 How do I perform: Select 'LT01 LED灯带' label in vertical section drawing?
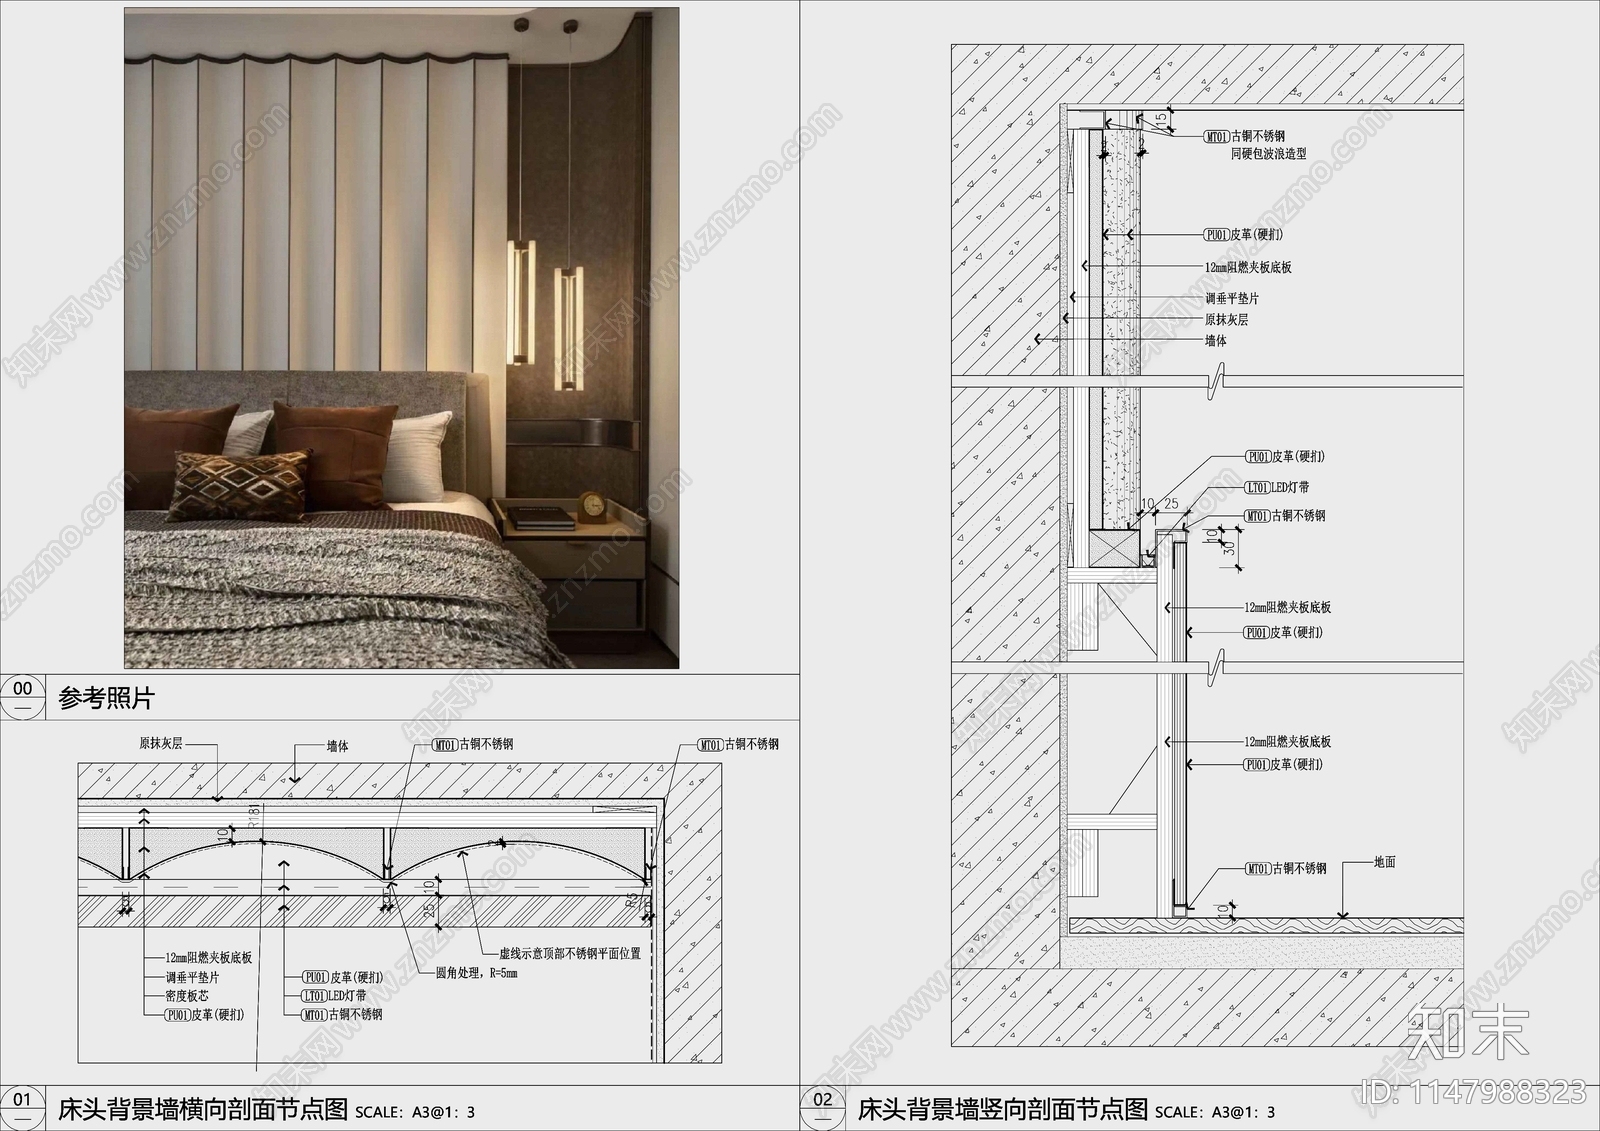[1276, 488]
